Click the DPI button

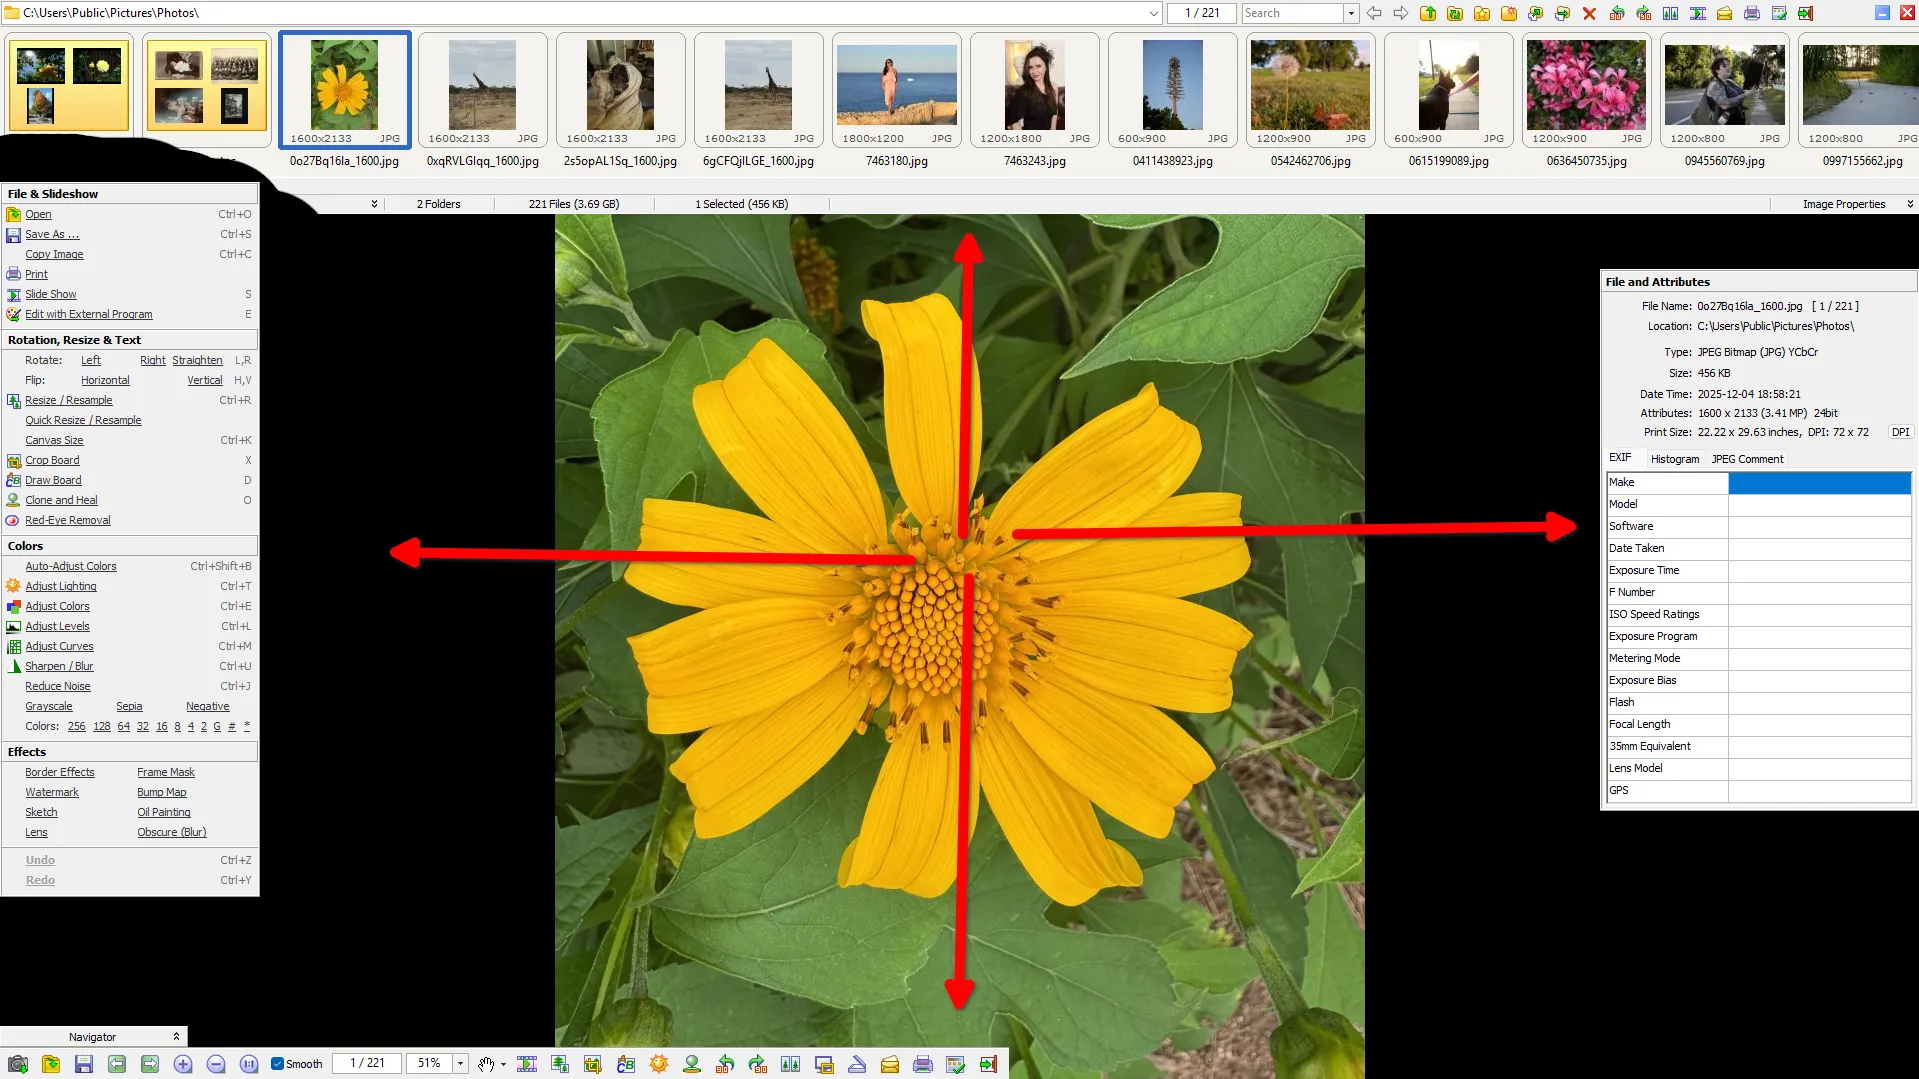[x=1900, y=432]
